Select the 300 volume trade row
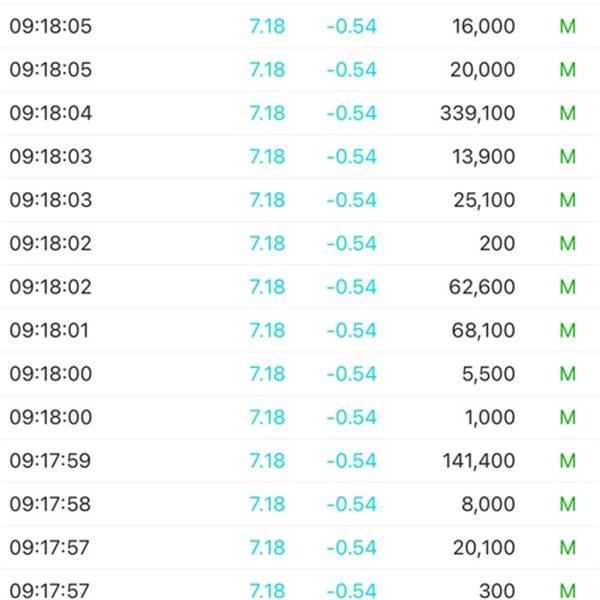Screen dimensions: 600x600 [300, 585]
